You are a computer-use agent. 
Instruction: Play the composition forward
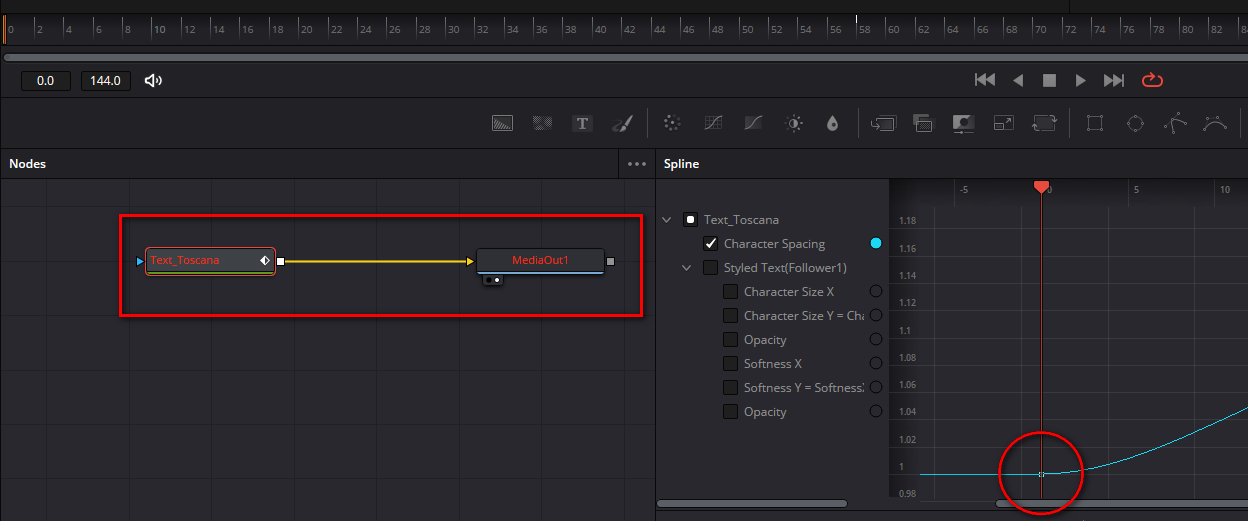pos(1081,80)
